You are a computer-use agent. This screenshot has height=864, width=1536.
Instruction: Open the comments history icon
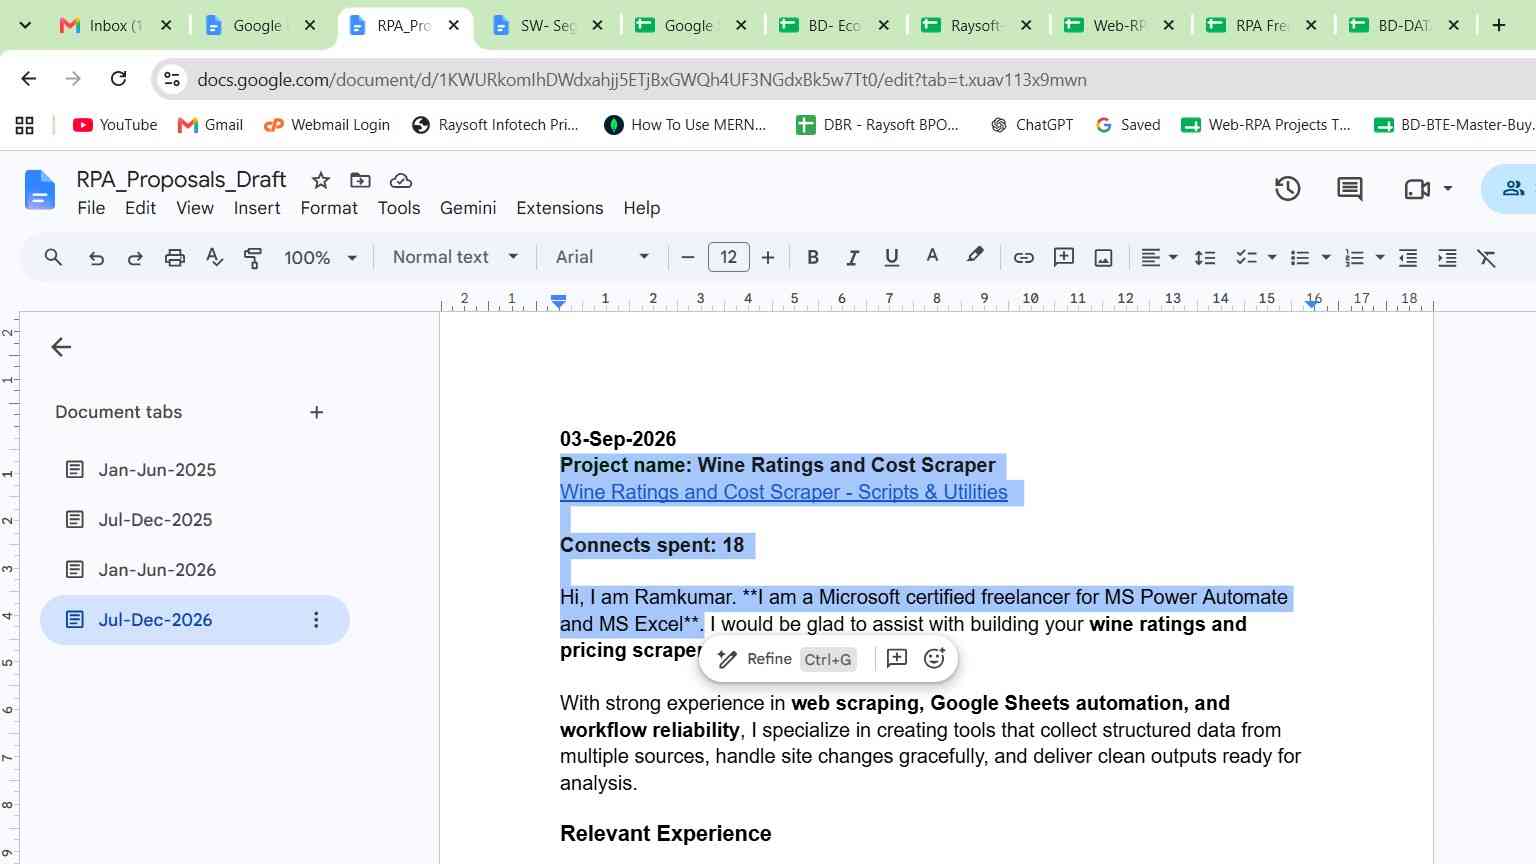1349,188
